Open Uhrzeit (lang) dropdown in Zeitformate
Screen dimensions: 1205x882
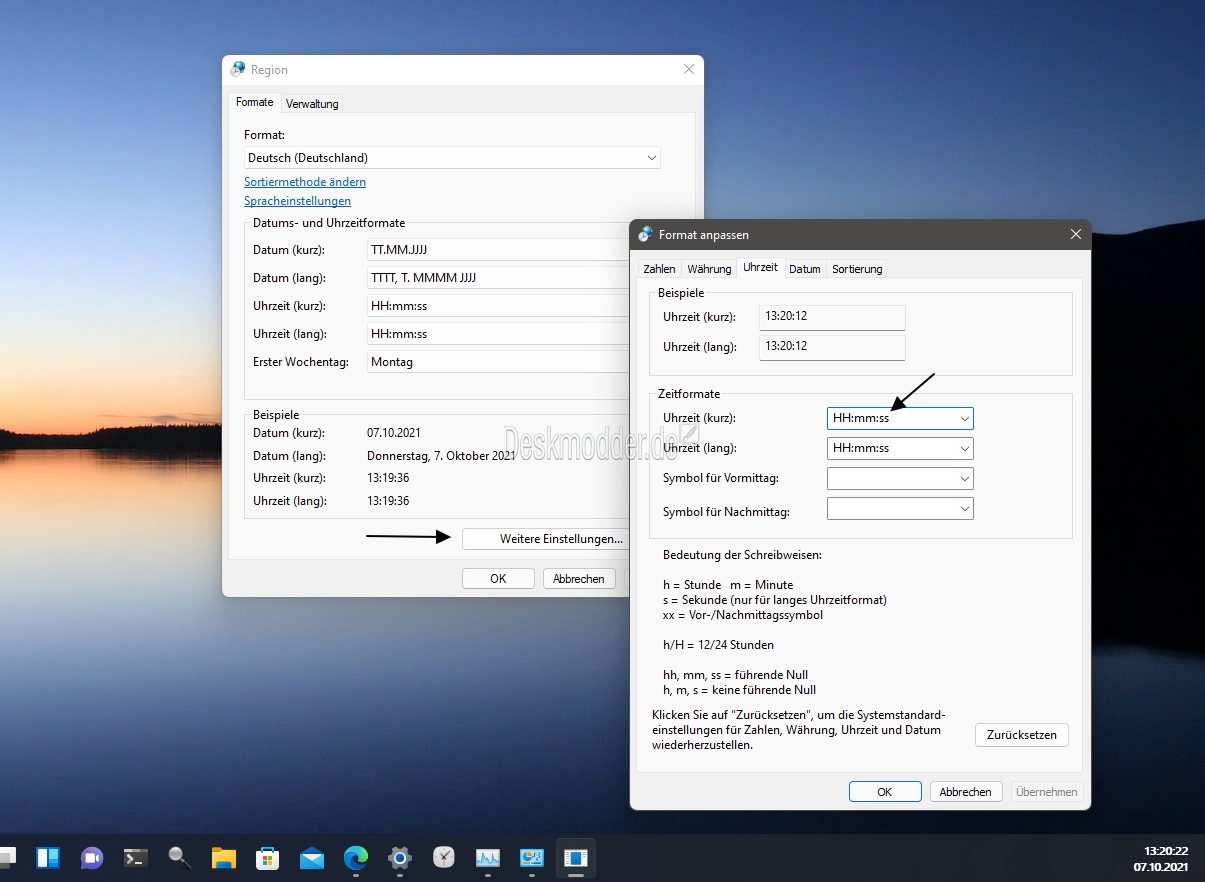coord(900,448)
